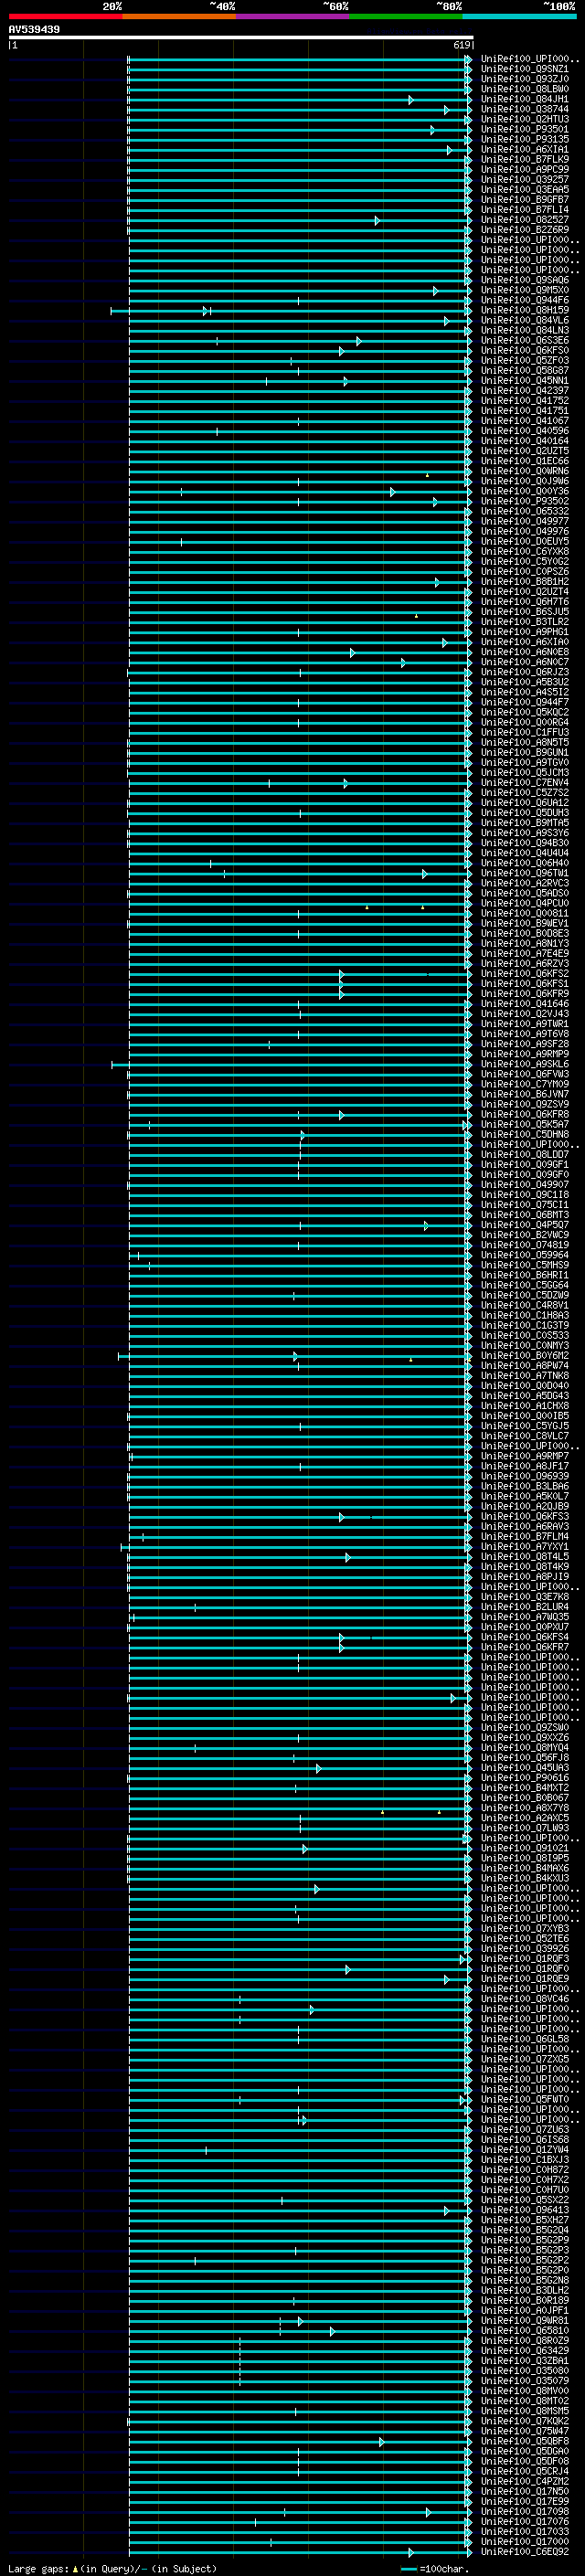Select the UniRef100_Q6H7T6 label
The height and width of the screenshot is (2576, 585).
(x=525, y=601)
